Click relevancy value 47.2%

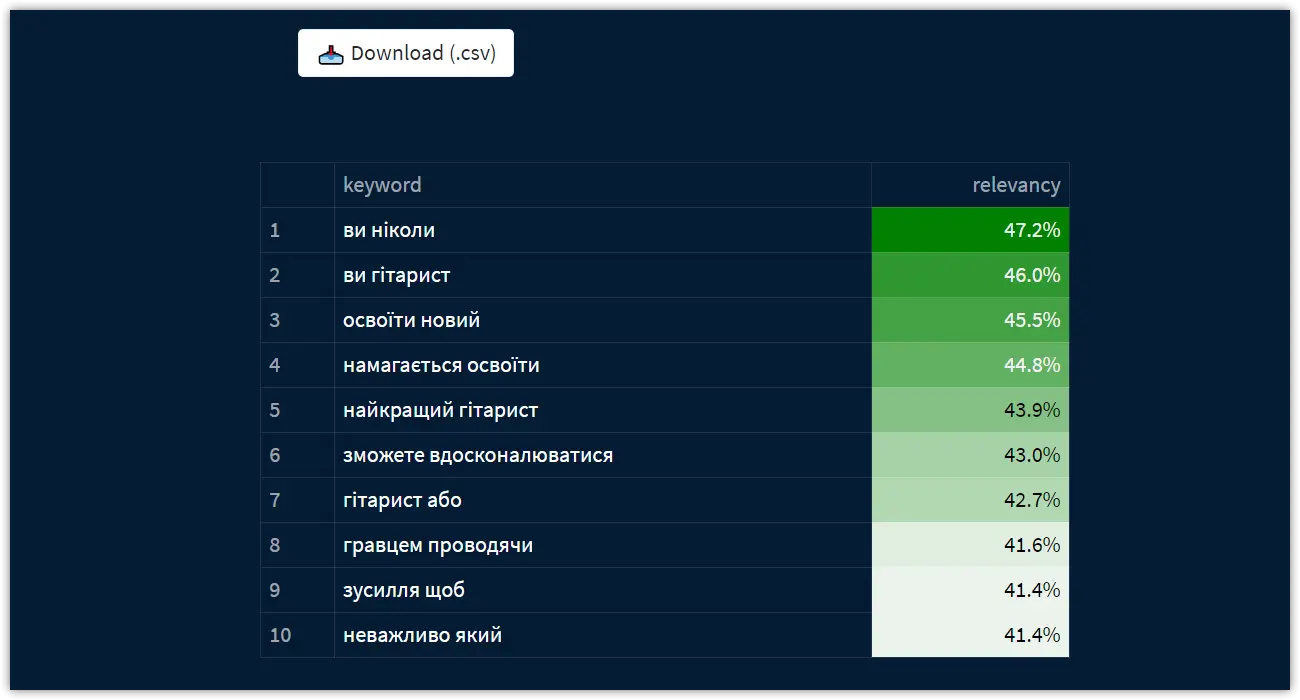[x=970, y=230]
